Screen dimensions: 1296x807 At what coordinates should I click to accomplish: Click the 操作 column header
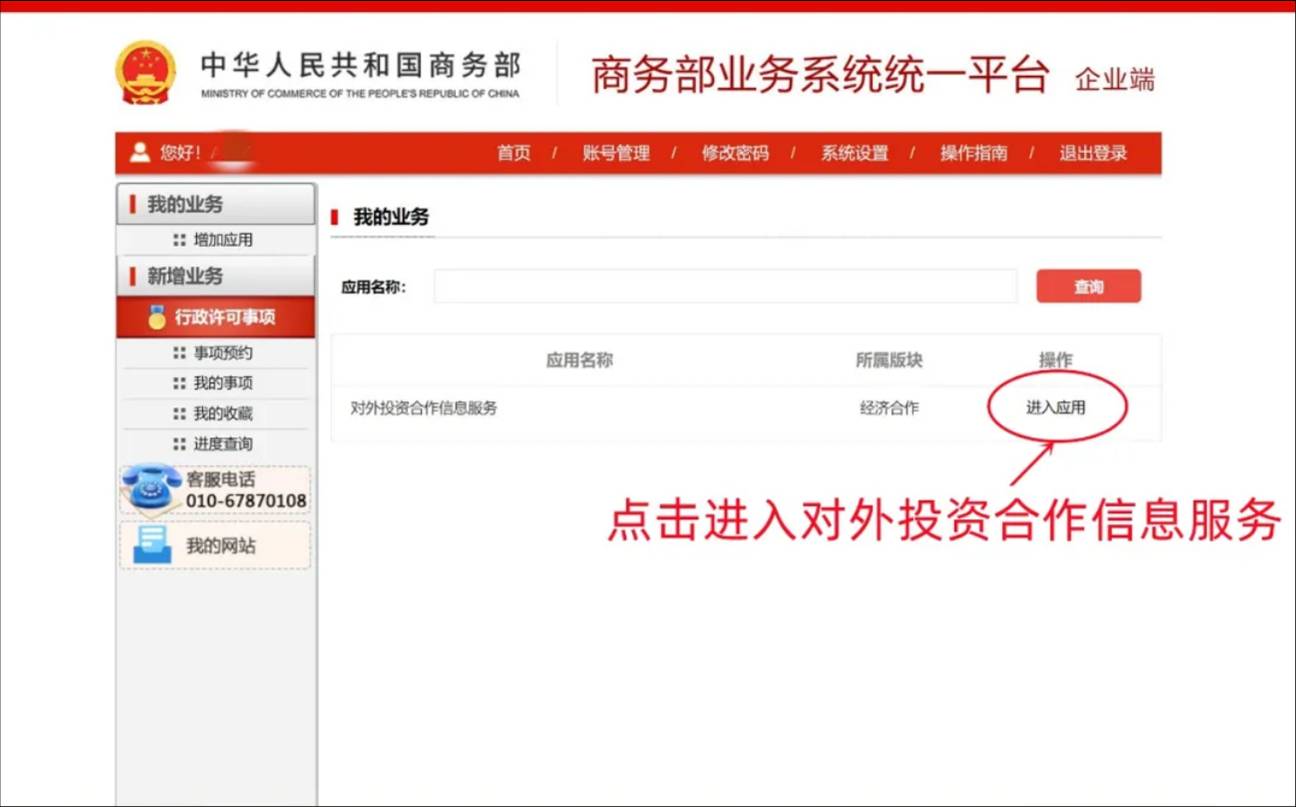[1056, 360]
